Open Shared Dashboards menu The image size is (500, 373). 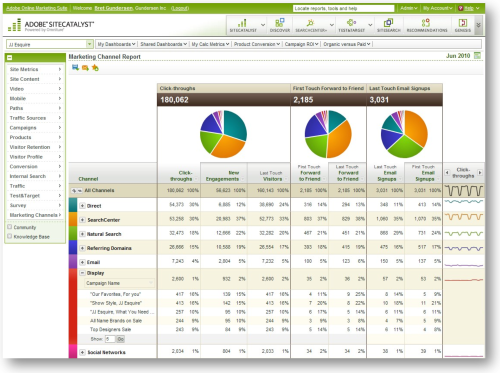click(x=163, y=44)
